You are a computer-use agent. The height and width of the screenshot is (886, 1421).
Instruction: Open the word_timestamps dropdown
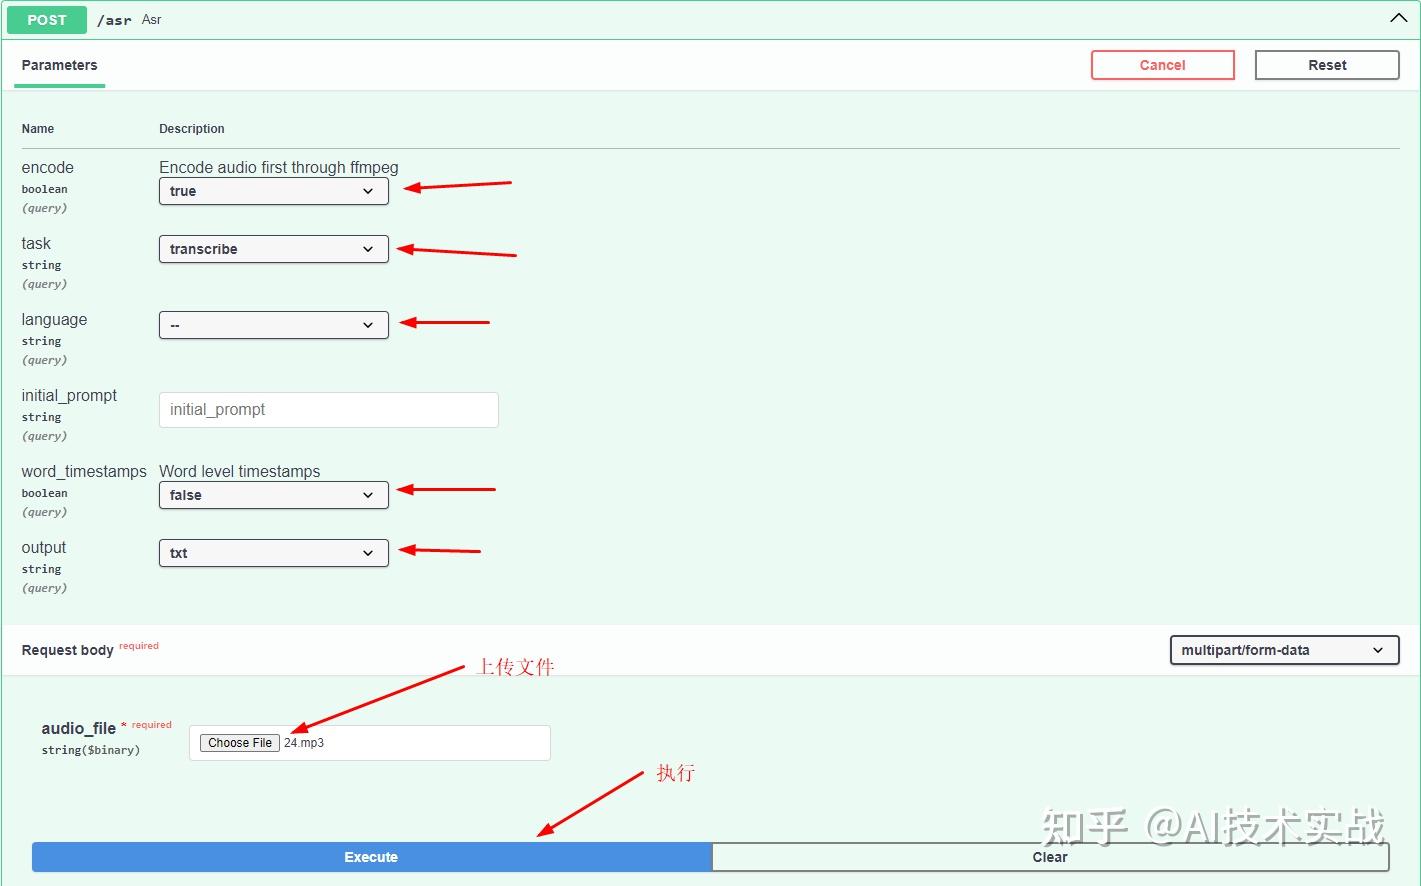tap(273, 495)
